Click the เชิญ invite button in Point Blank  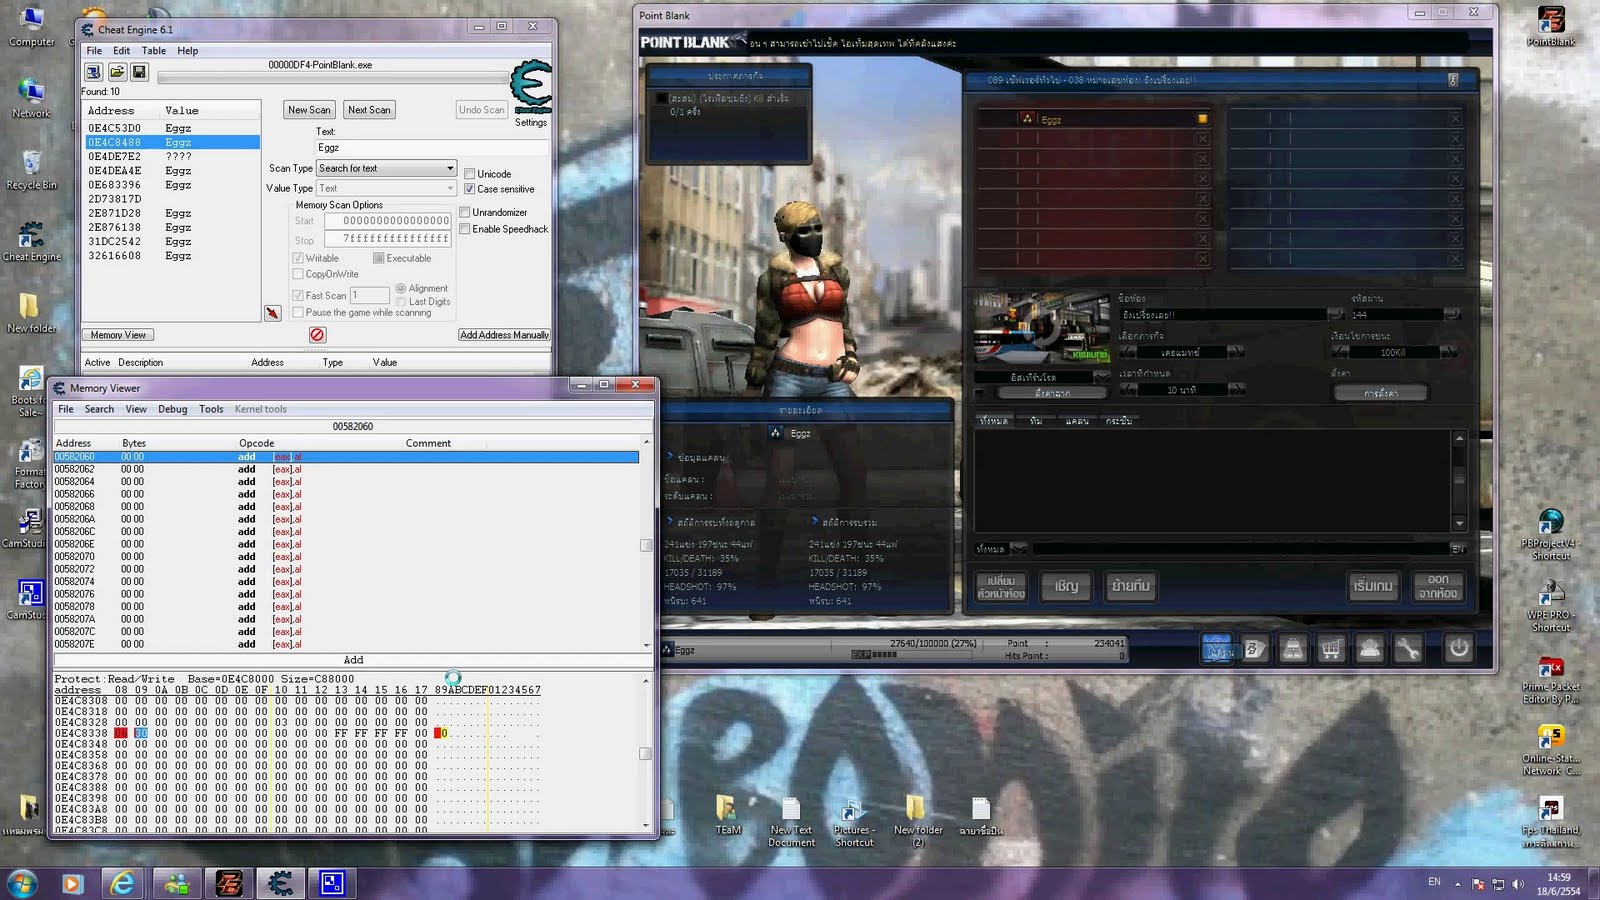coord(1066,586)
